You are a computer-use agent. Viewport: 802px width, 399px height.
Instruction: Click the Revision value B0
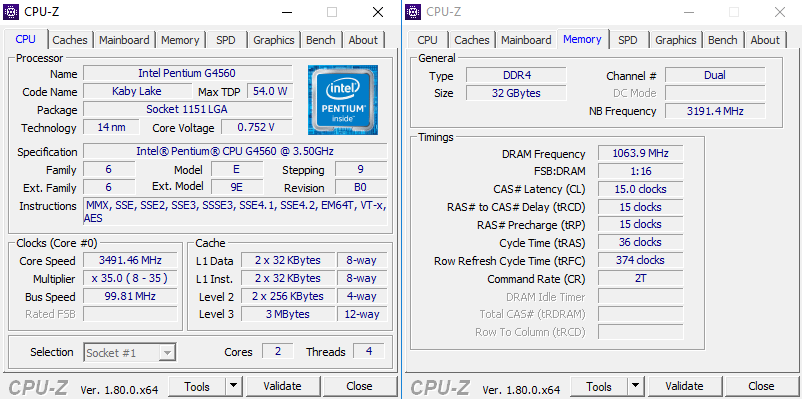pos(361,187)
